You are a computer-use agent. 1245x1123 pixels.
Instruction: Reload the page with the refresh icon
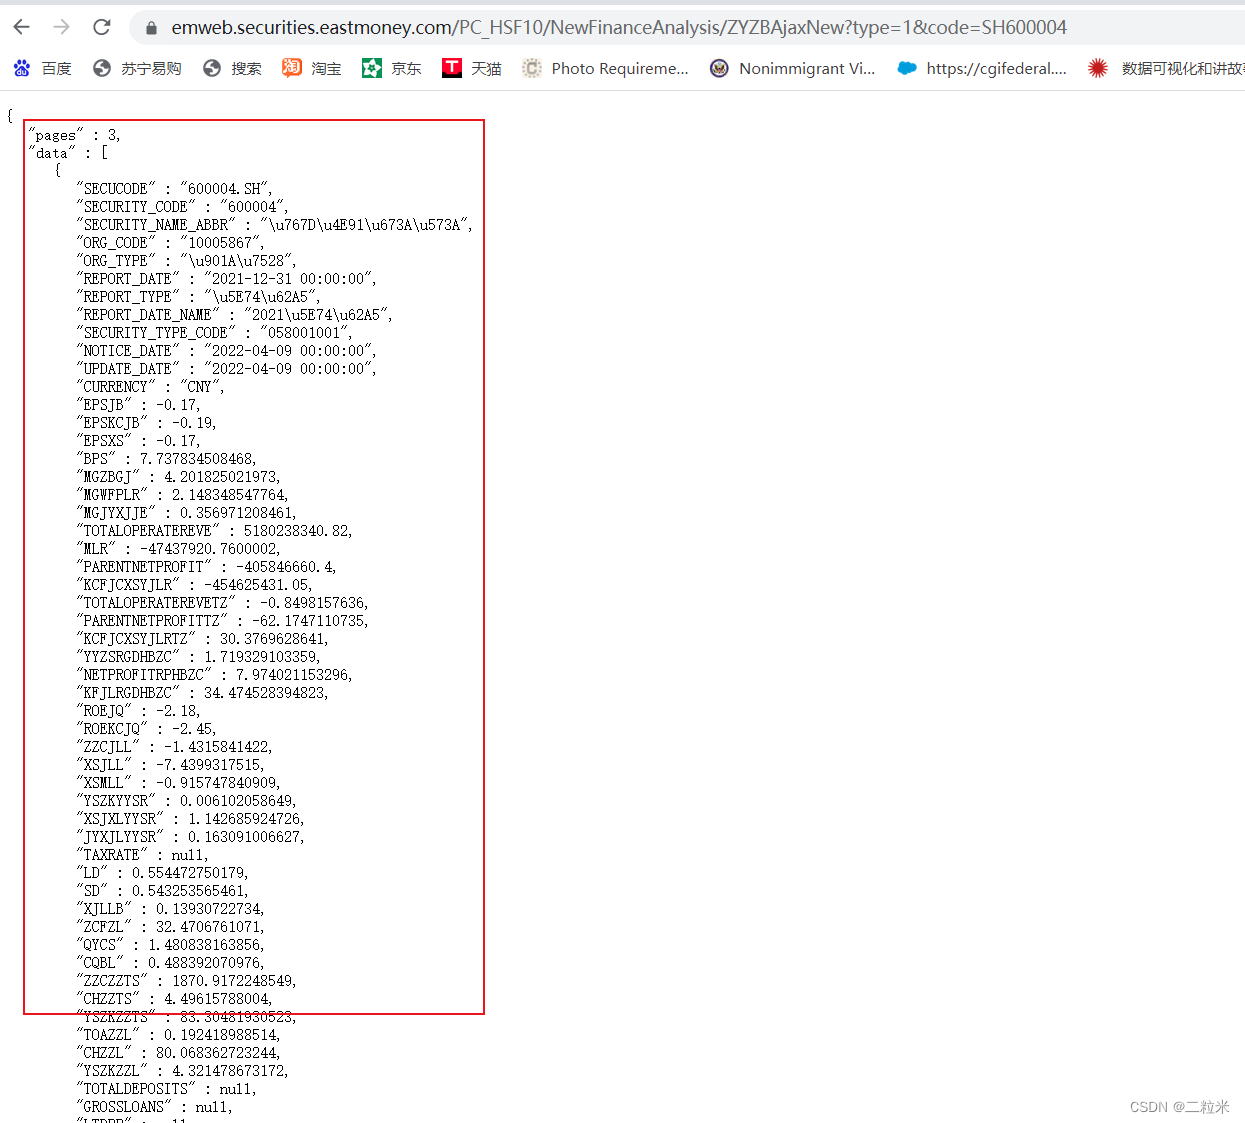[102, 27]
